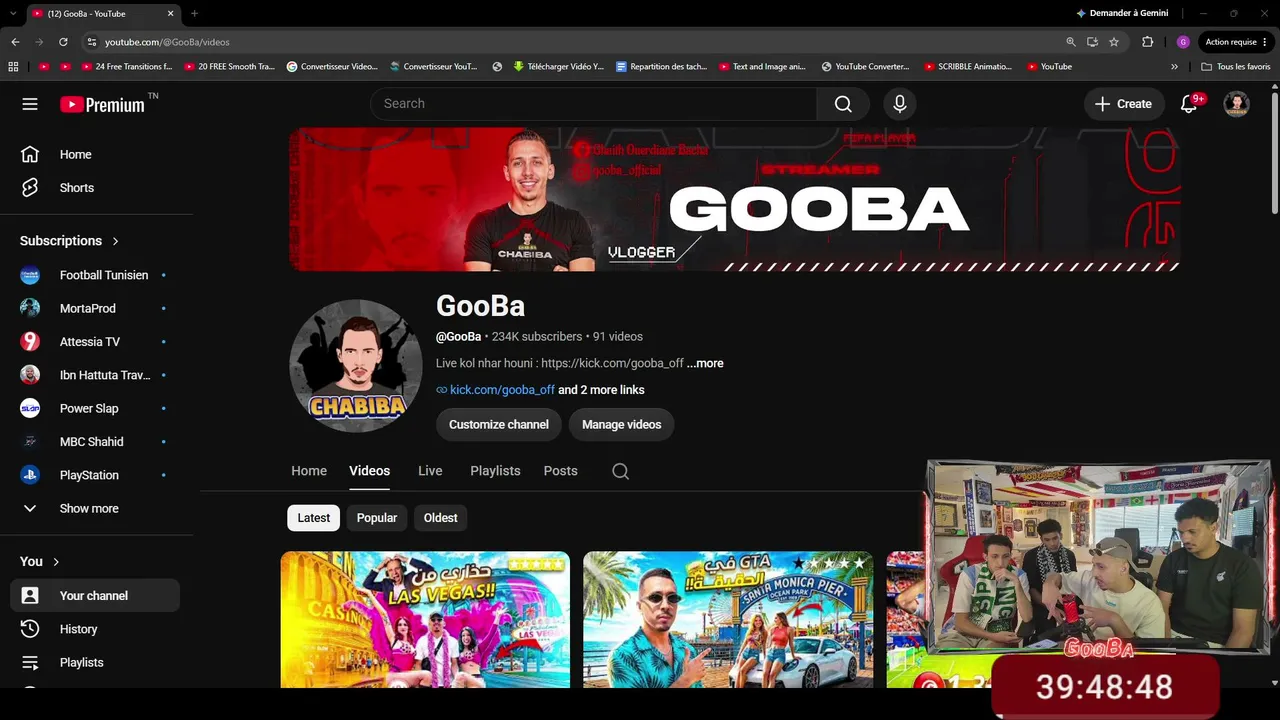Click the Manage videos button

[622, 425]
